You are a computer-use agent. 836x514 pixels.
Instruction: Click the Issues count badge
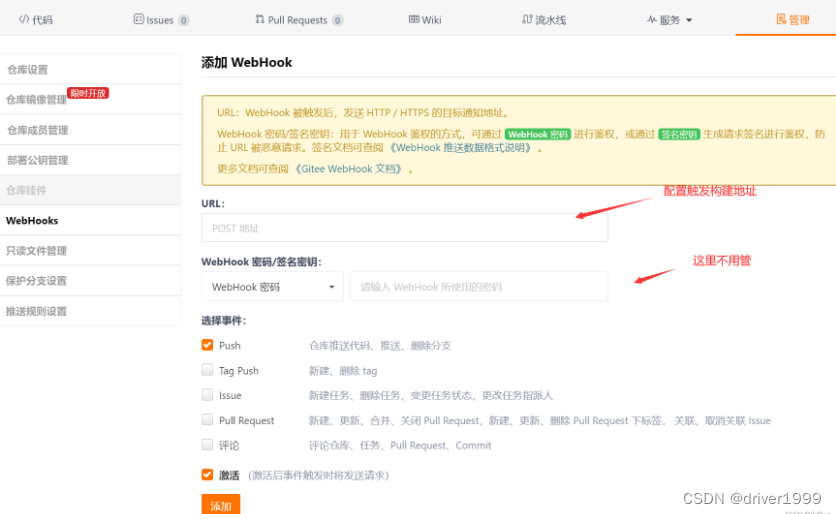(x=183, y=20)
